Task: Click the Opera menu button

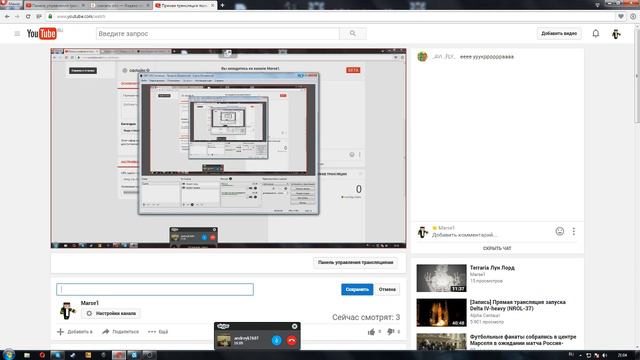Action: point(11,4)
